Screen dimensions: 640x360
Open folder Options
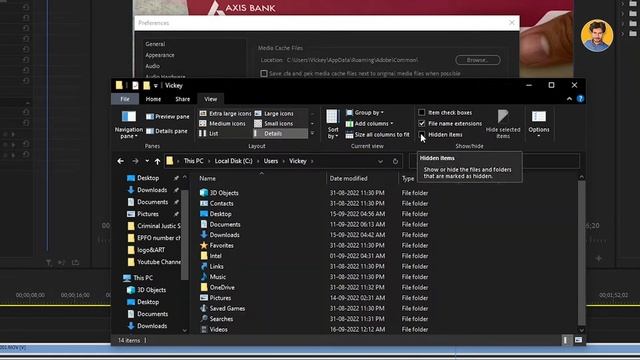(539, 124)
